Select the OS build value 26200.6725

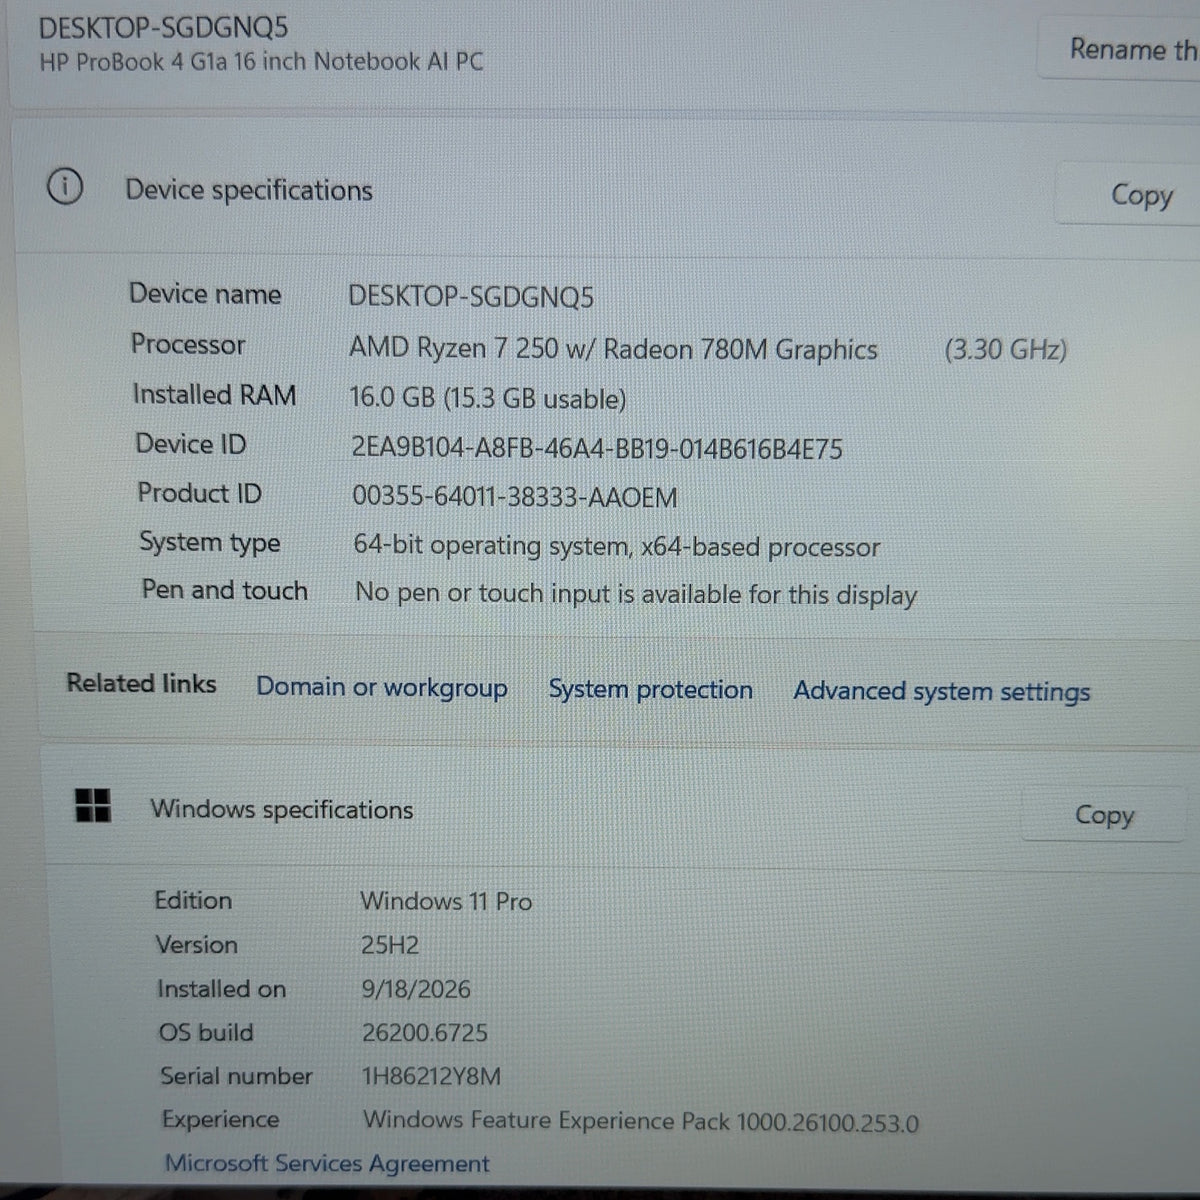[x=425, y=1033]
